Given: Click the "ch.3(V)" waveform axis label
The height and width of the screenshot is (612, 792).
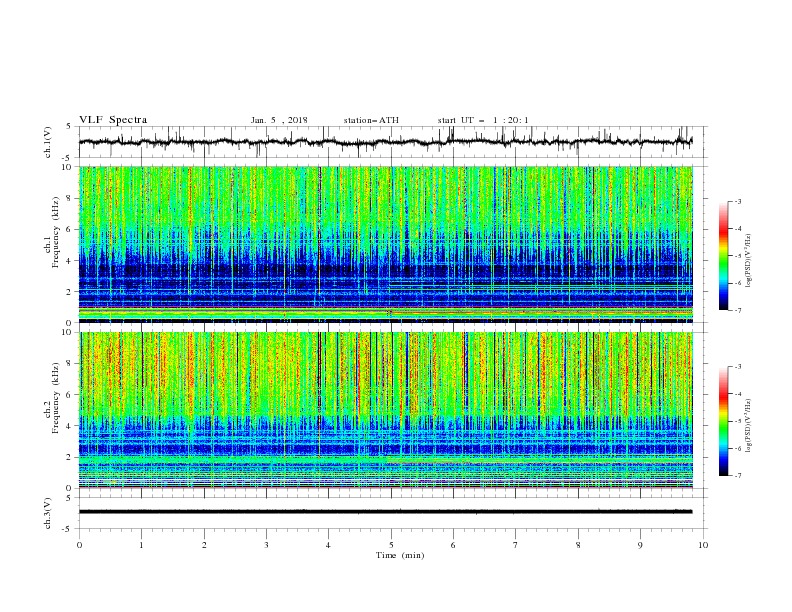Looking at the screenshot, I should (x=48, y=513).
